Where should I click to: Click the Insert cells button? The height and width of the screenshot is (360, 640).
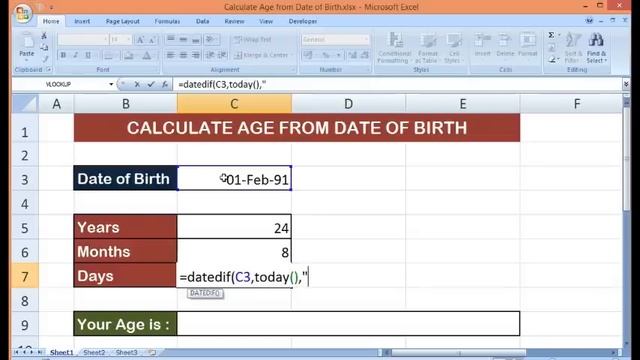coord(482,46)
